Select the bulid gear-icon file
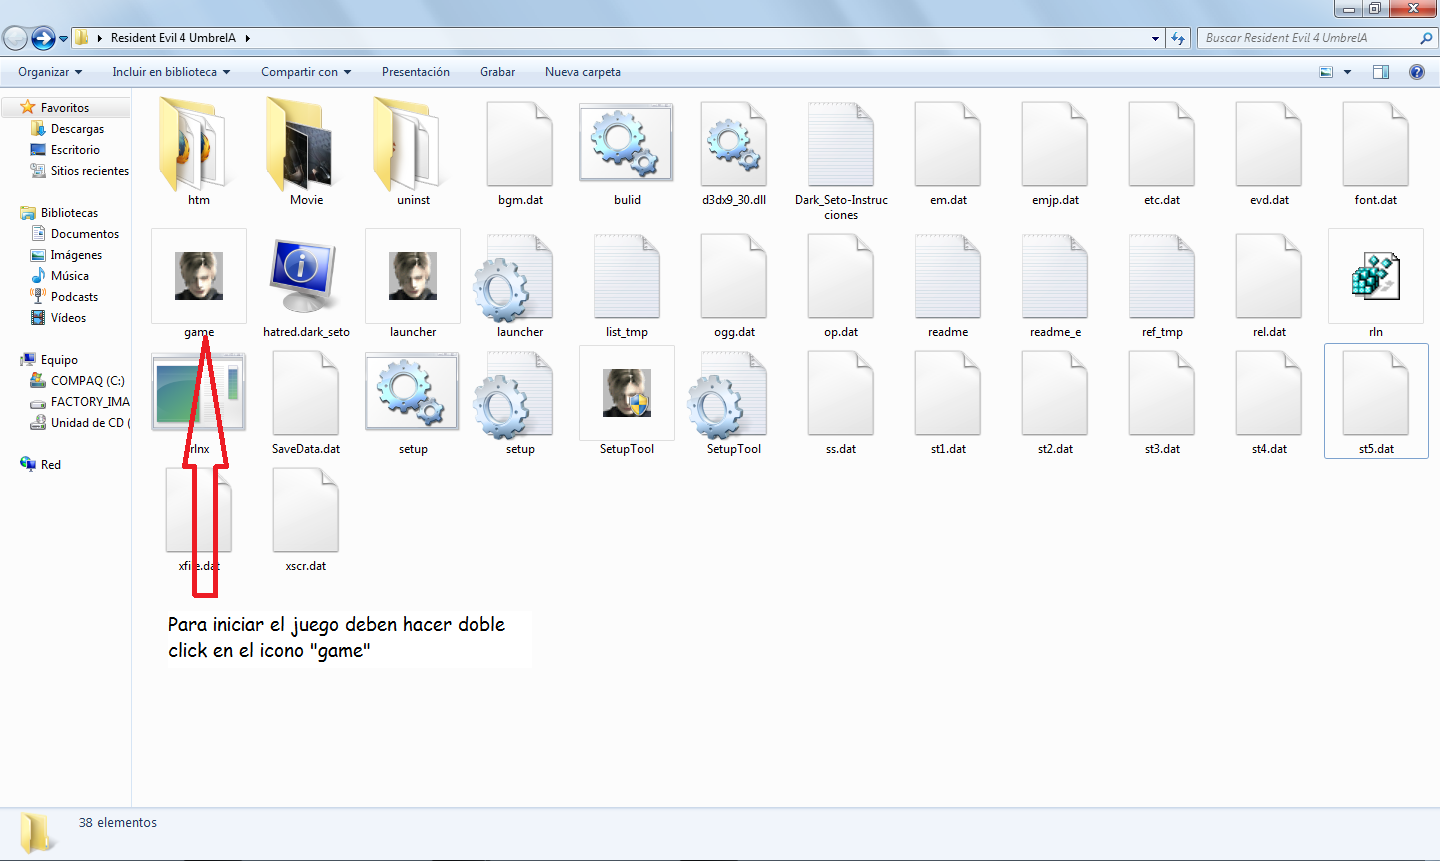The width and height of the screenshot is (1441, 861). pyautogui.click(x=627, y=152)
